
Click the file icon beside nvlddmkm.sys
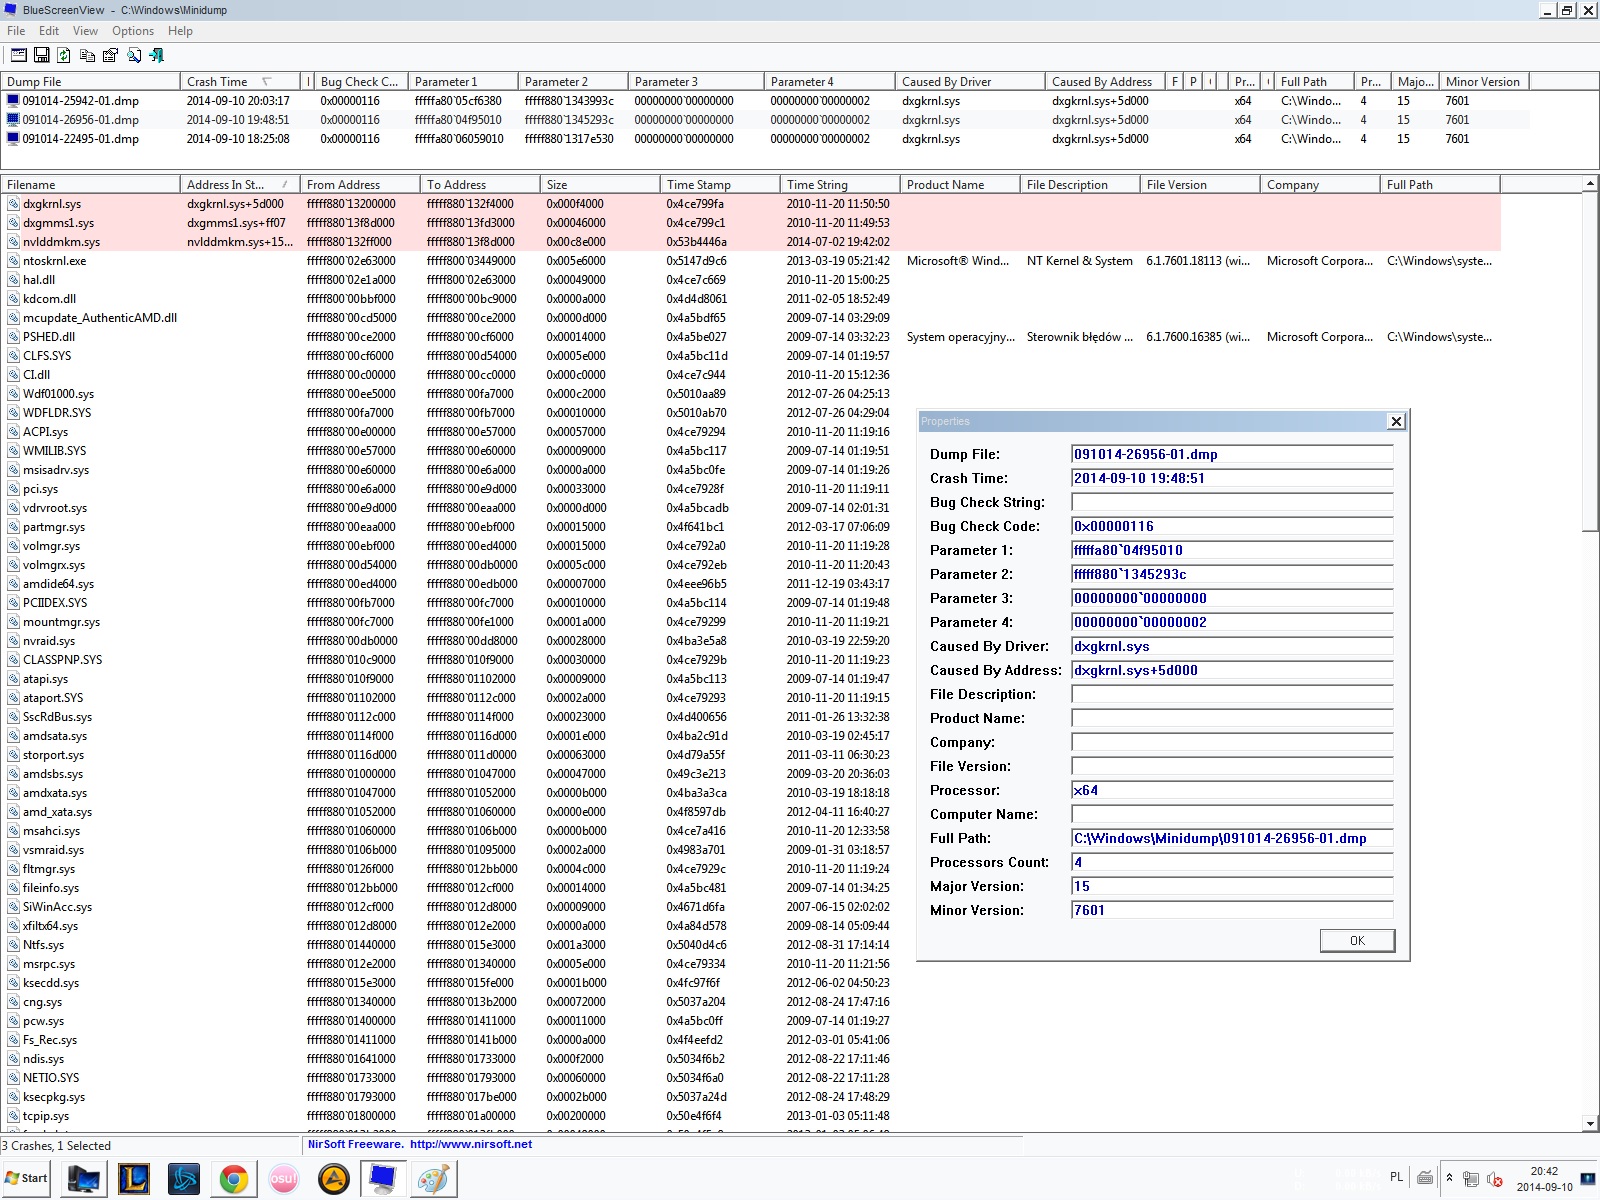pos(13,242)
